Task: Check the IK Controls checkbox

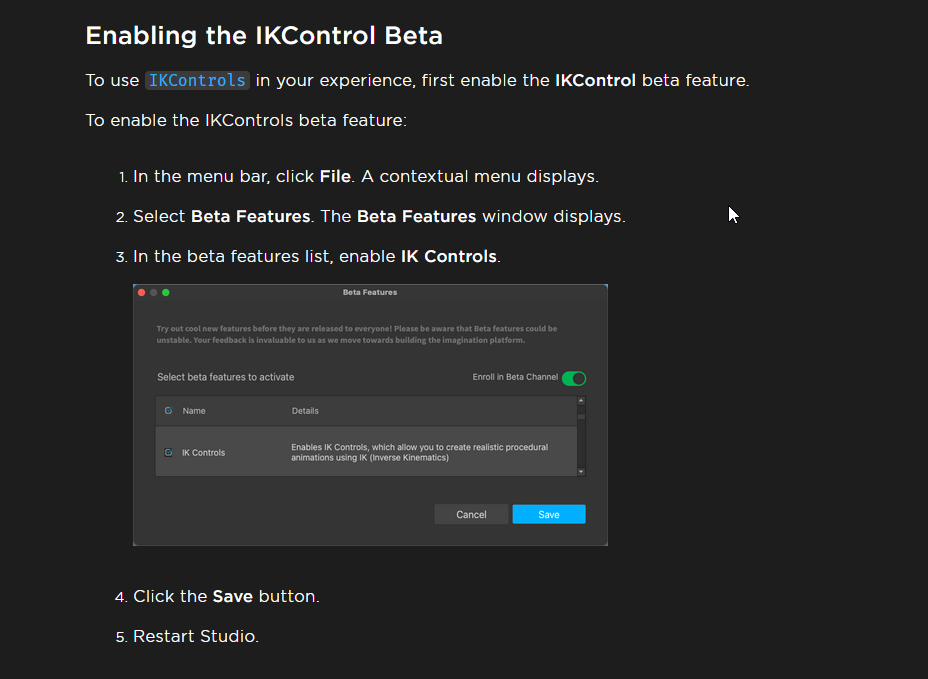Action: click(x=169, y=452)
